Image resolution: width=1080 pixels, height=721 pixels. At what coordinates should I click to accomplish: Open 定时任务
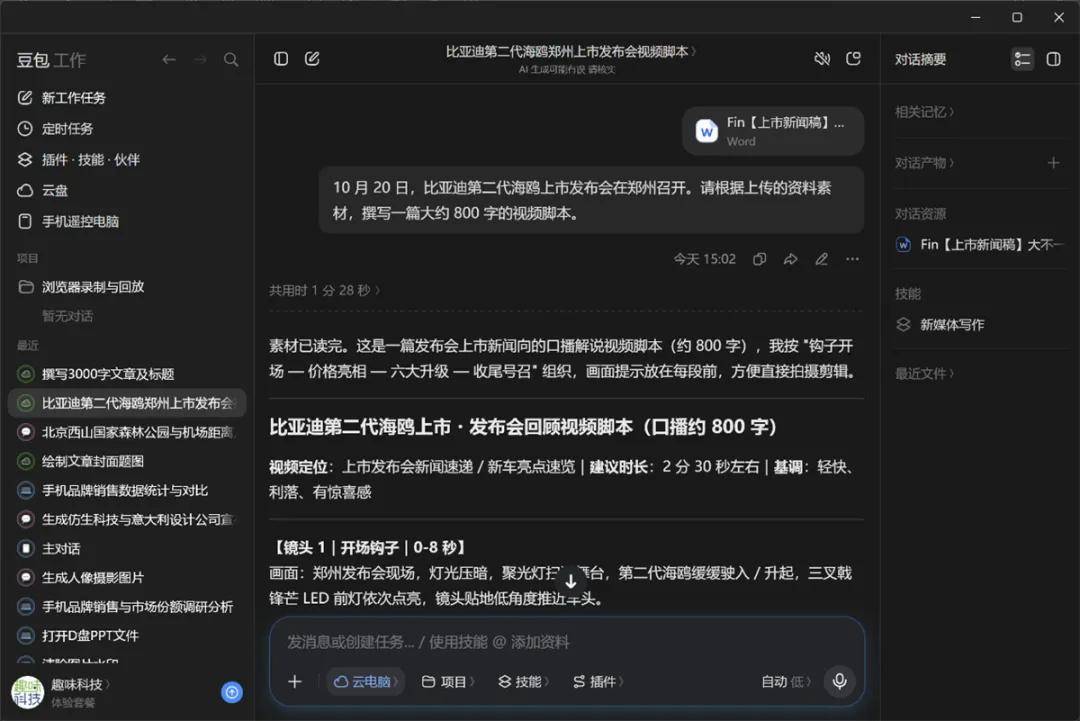coord(127,129)
